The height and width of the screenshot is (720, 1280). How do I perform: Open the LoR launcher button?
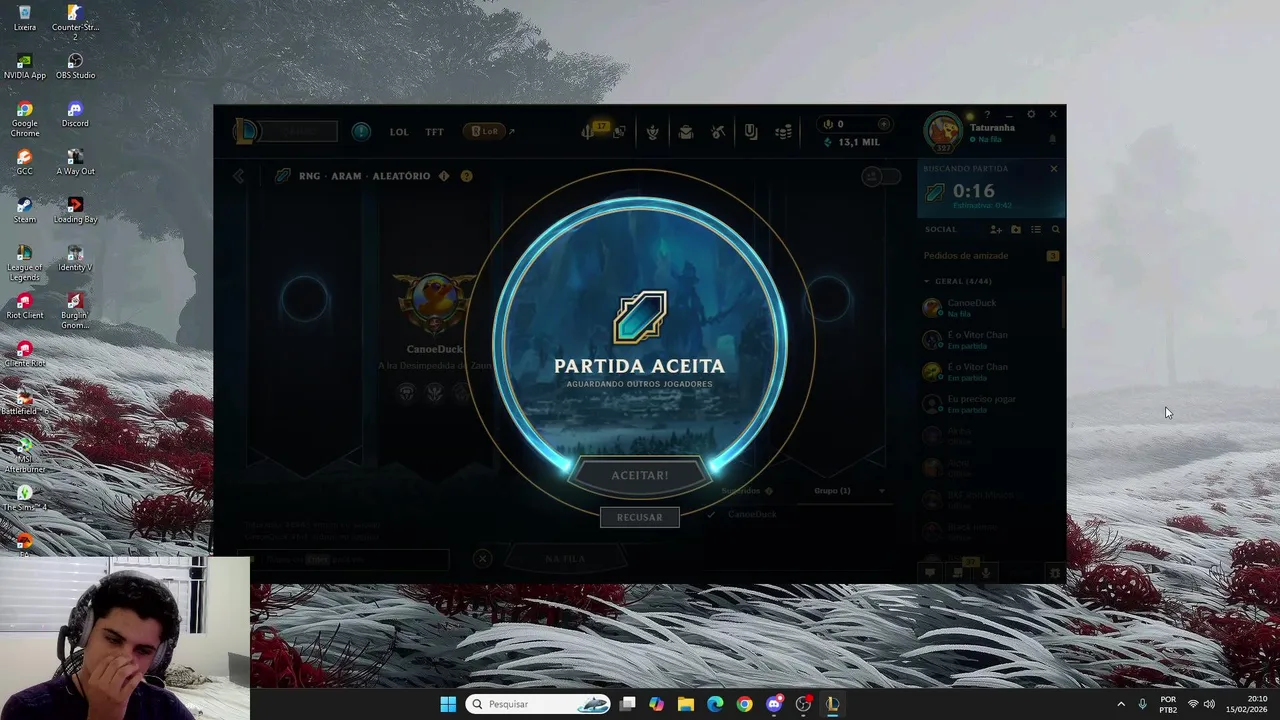(x=485, y=131)
